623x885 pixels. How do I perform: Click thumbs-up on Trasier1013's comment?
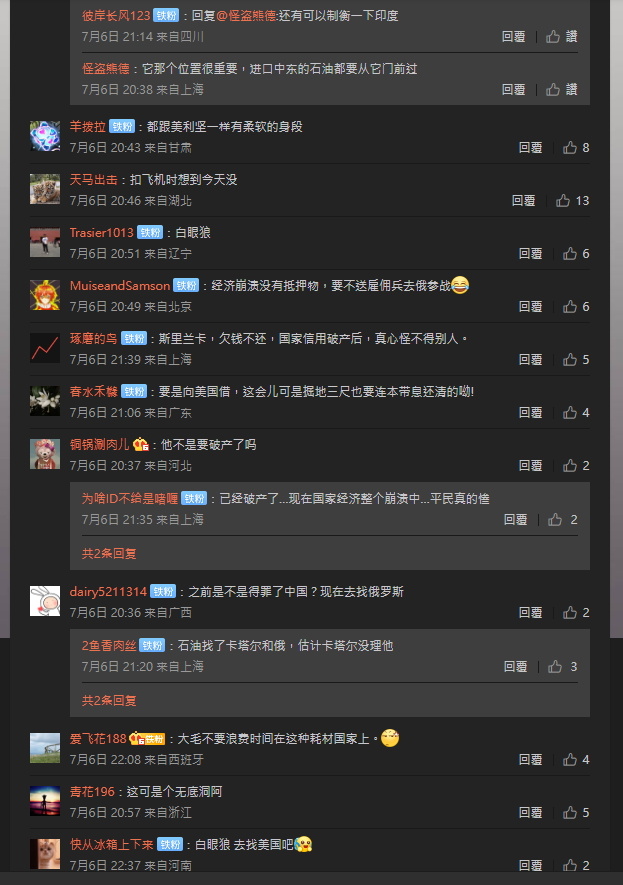pos(576,254)
